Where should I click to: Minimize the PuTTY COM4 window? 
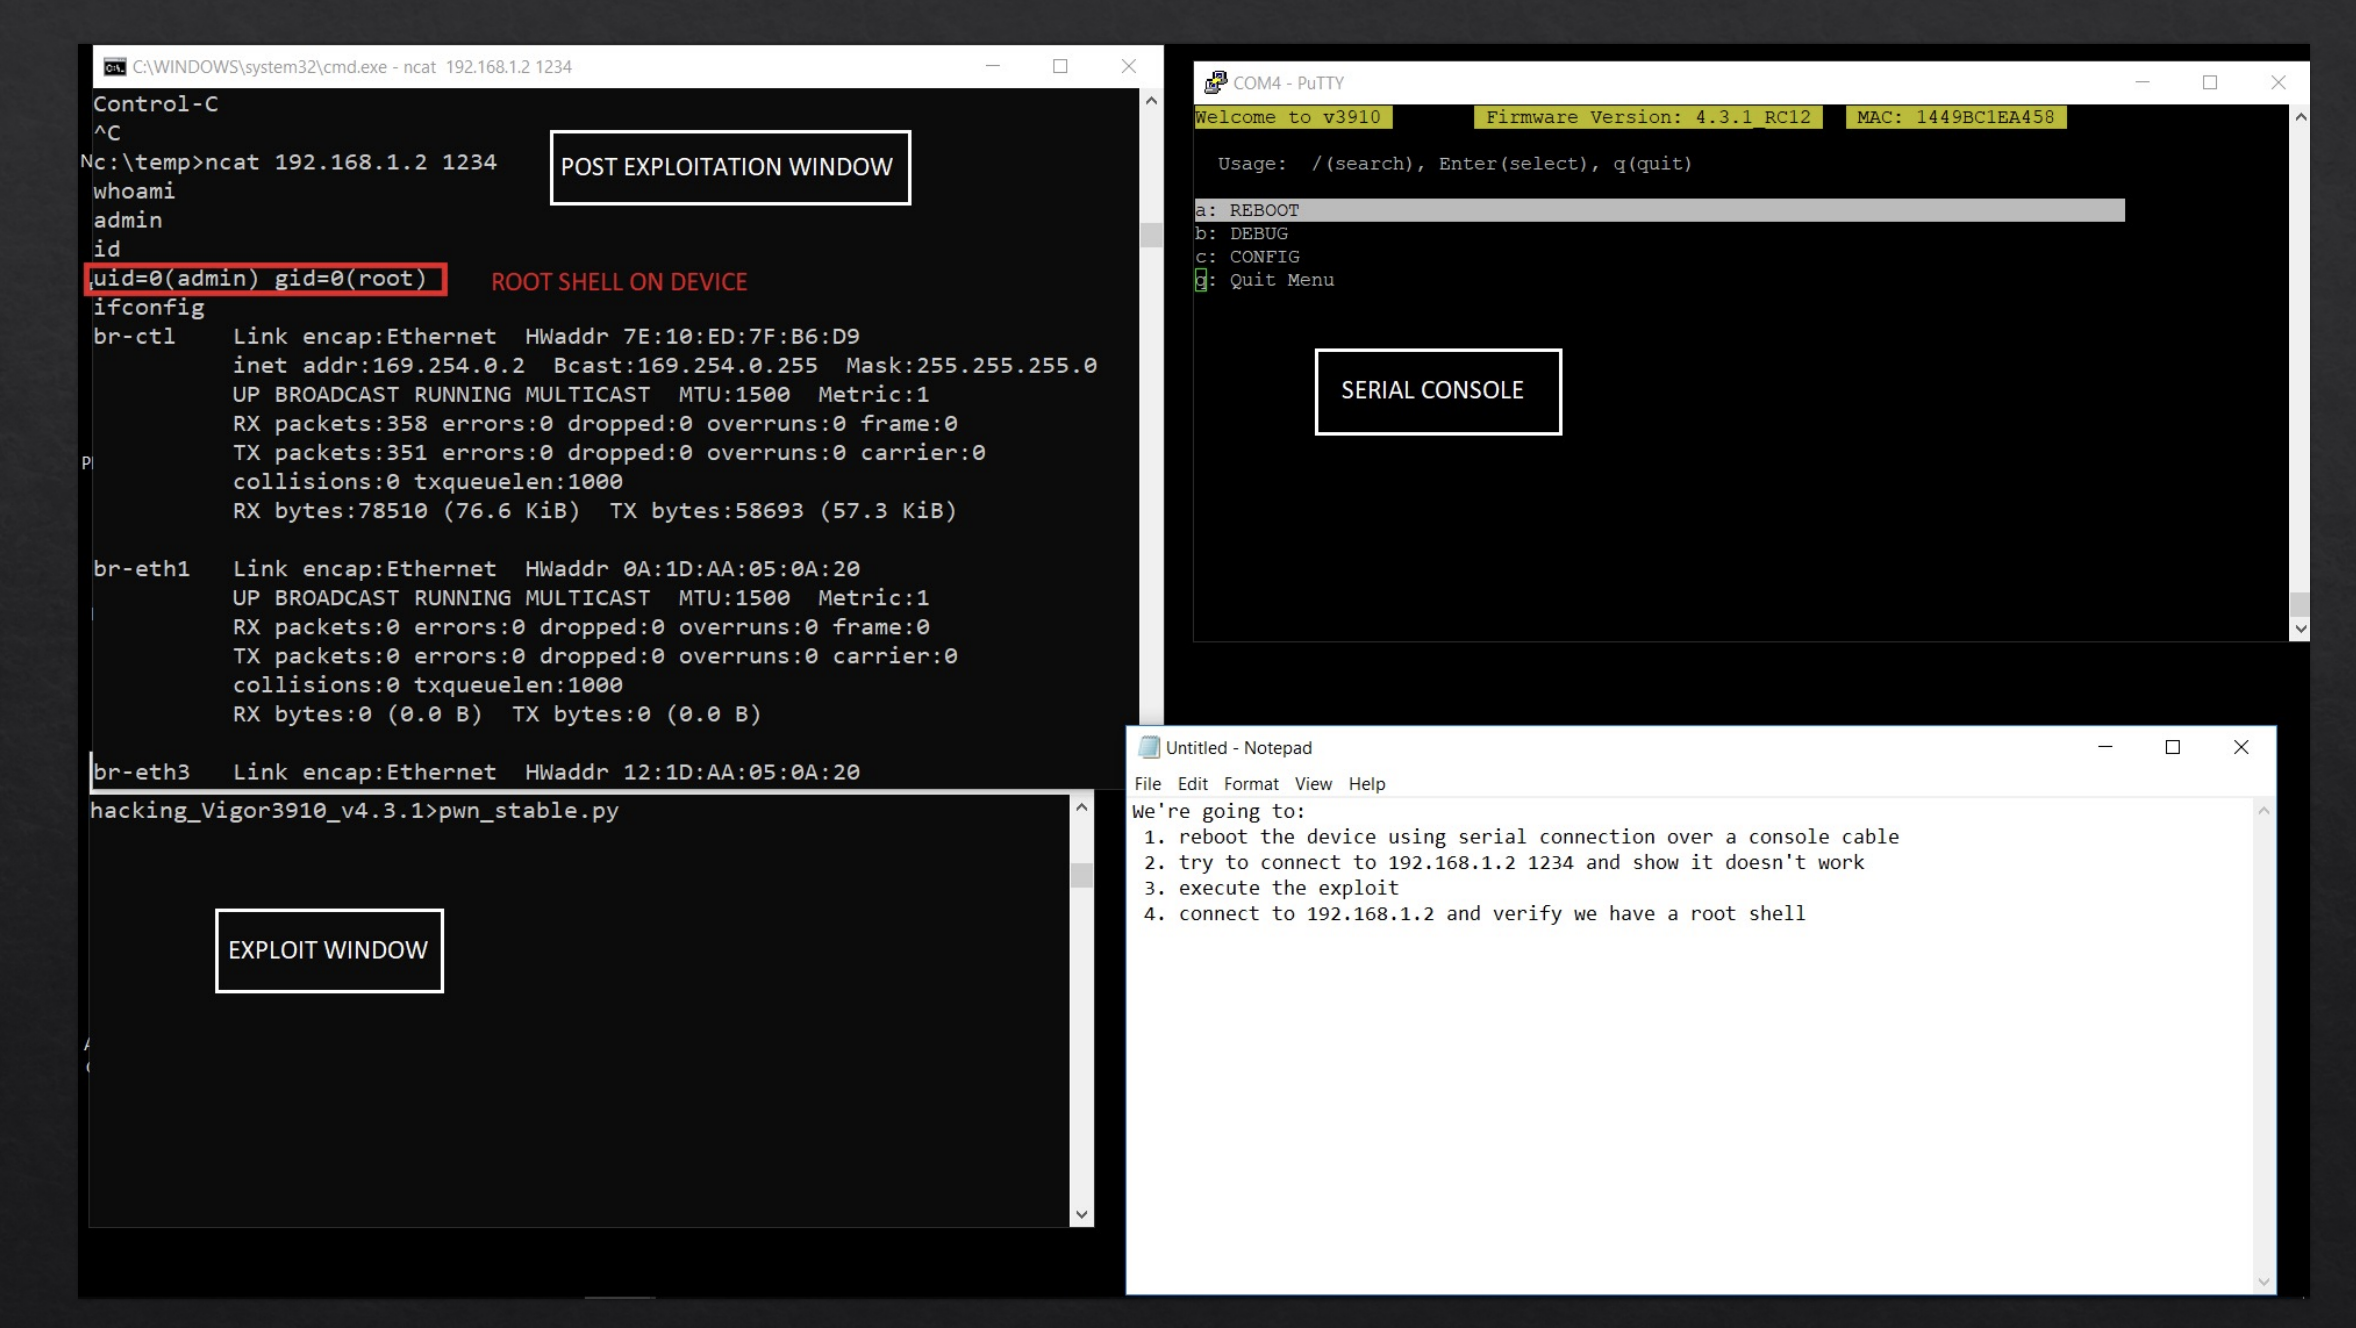coord(2142,82)
